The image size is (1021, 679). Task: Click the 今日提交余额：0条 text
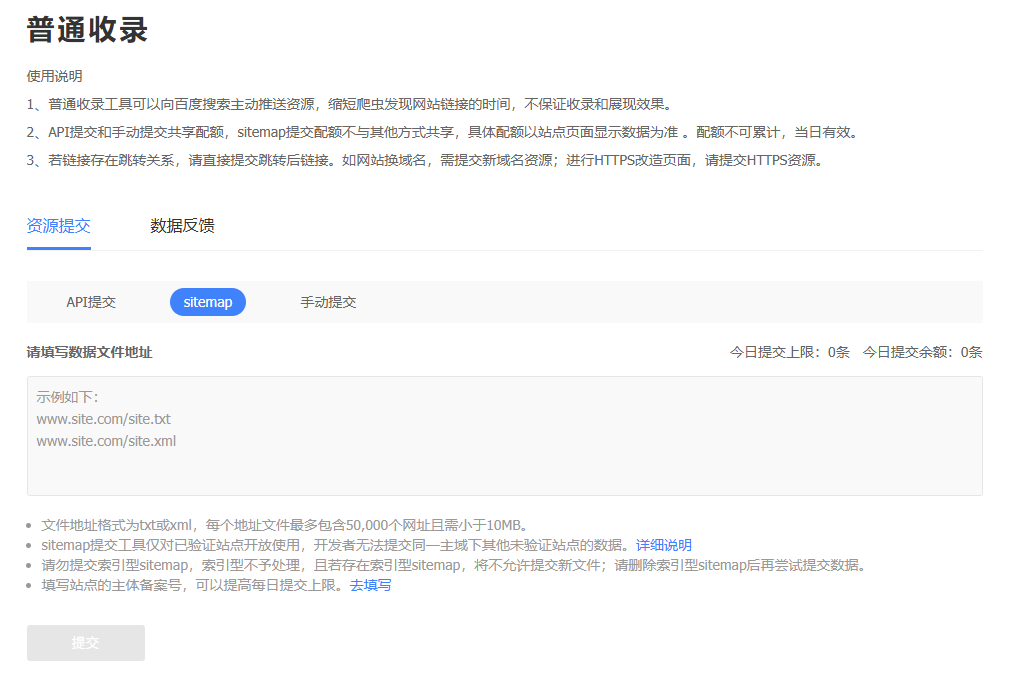pos(922,352)
